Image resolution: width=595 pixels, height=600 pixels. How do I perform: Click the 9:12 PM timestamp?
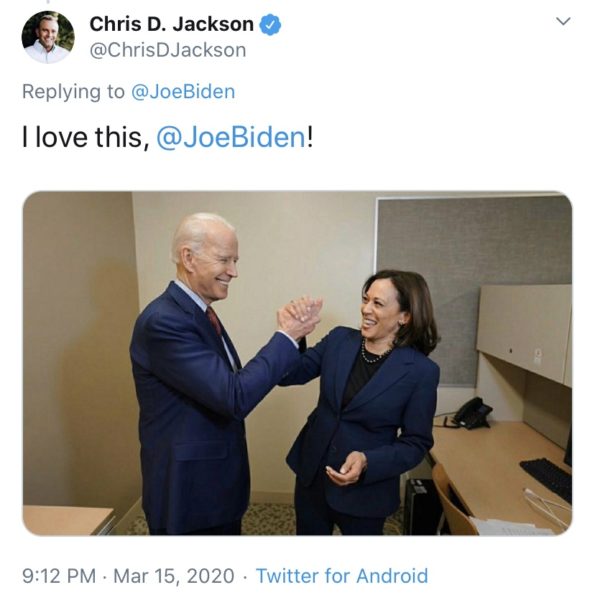59,576
